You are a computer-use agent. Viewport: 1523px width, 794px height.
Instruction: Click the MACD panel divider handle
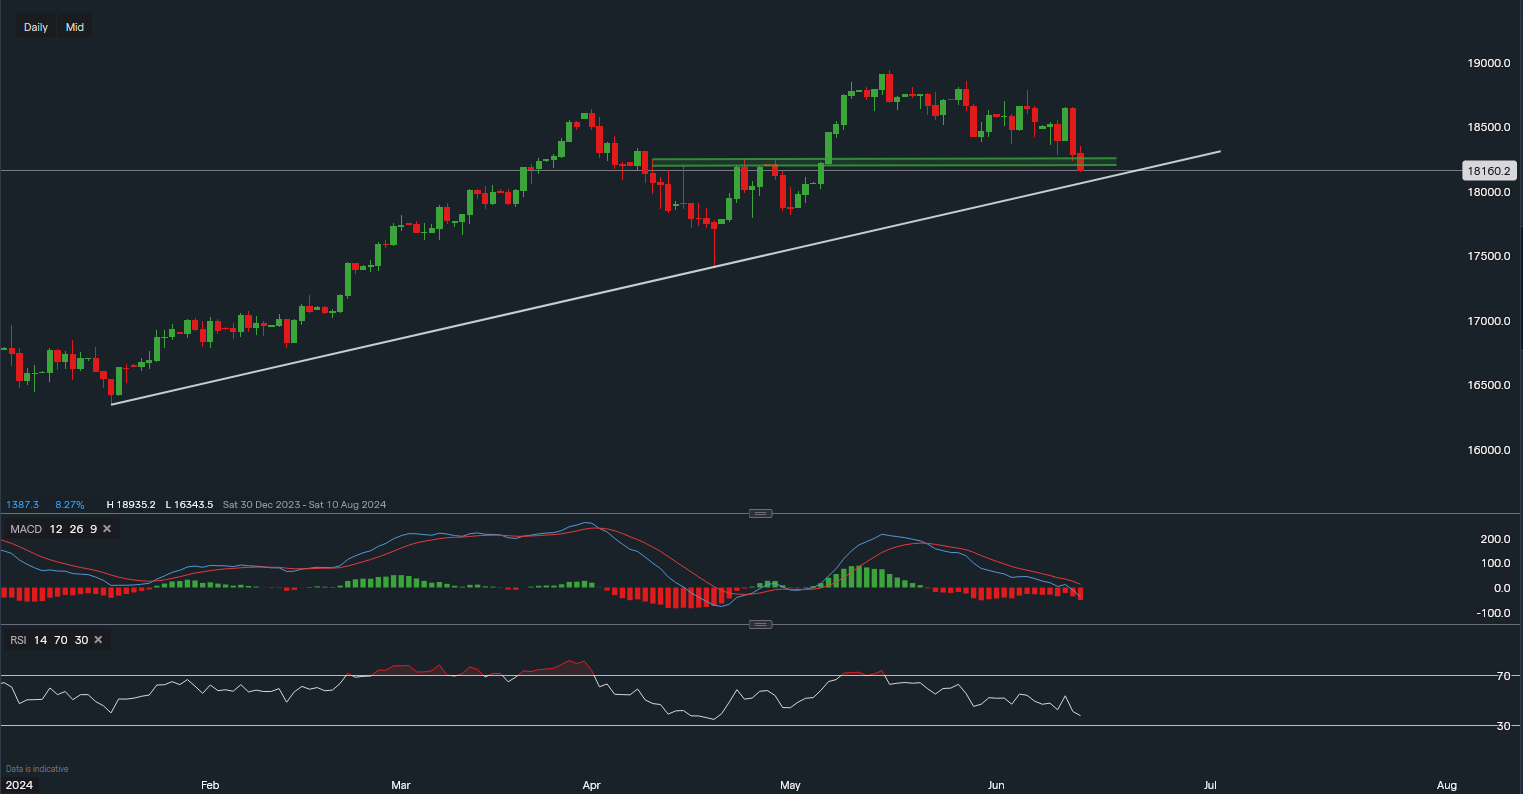760,512
